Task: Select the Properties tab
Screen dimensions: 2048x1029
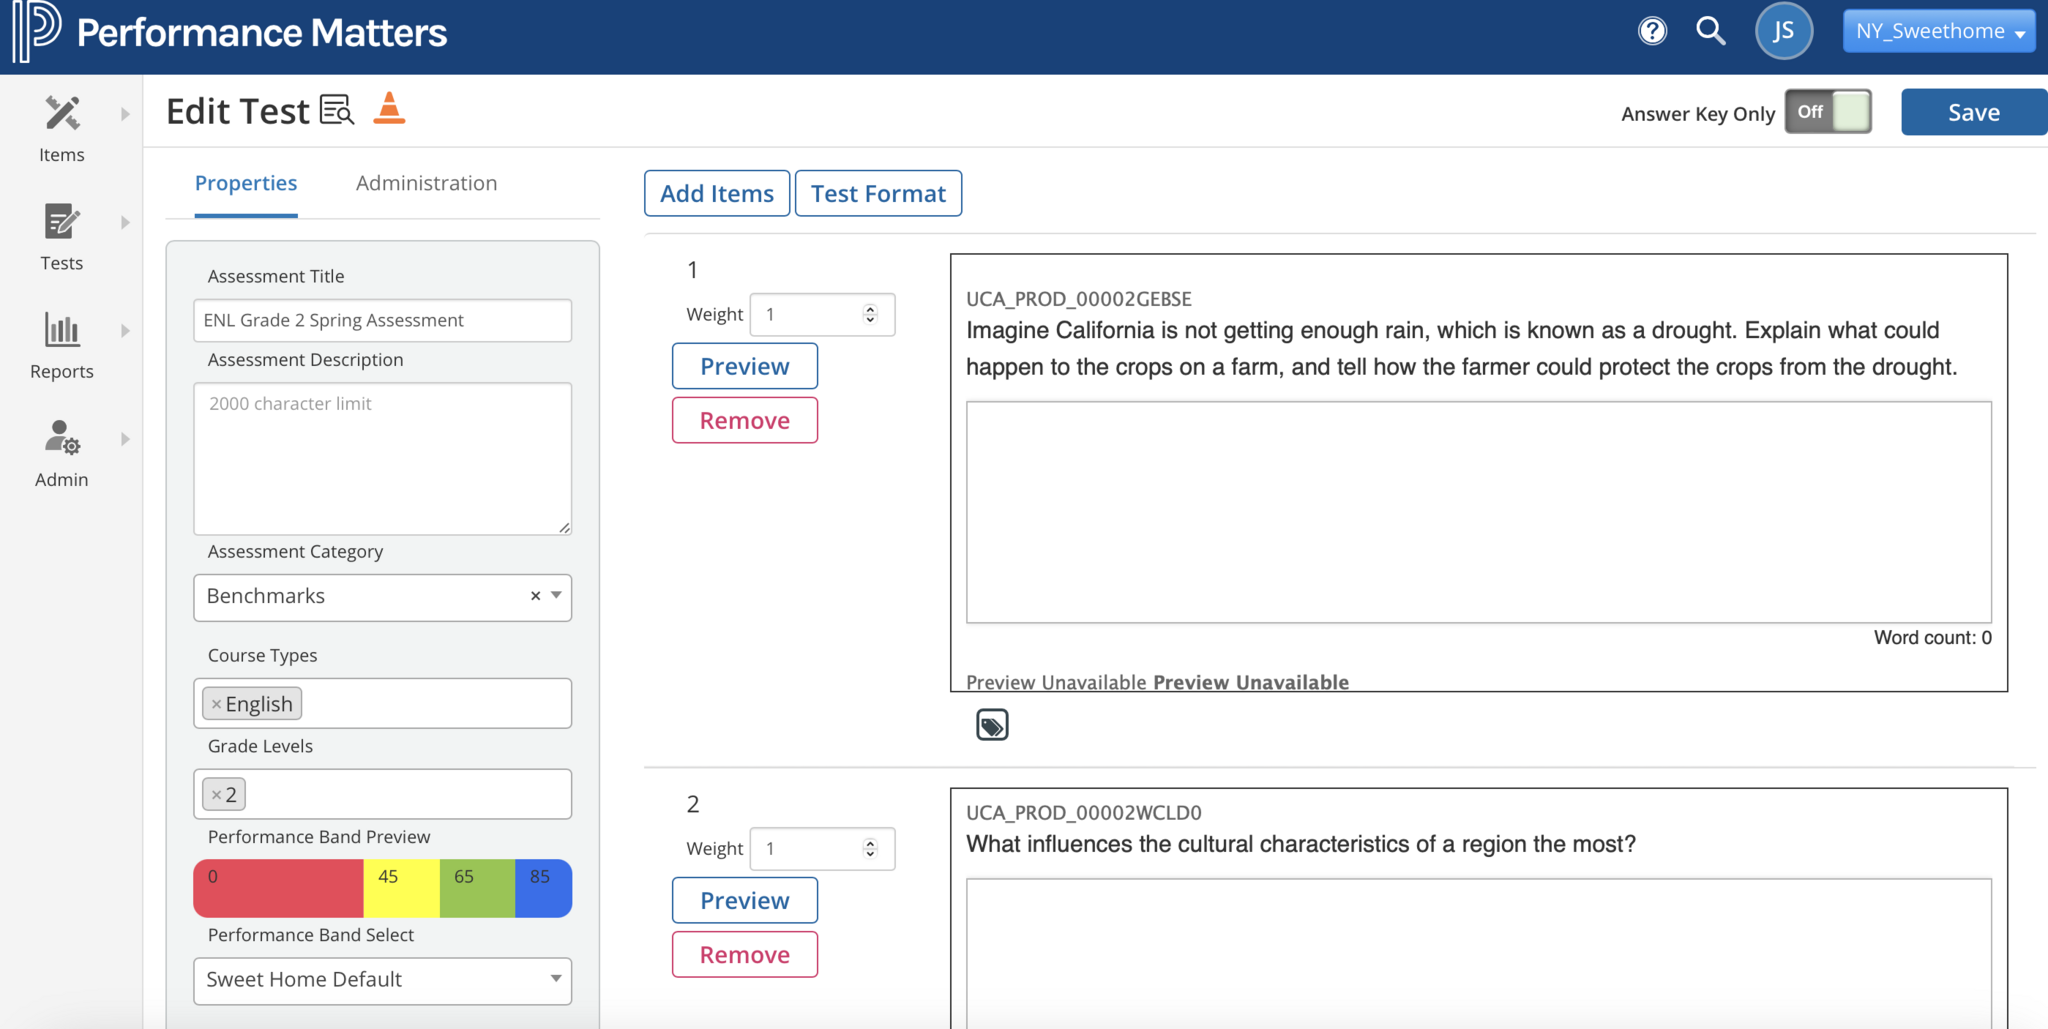Action: 246,183
